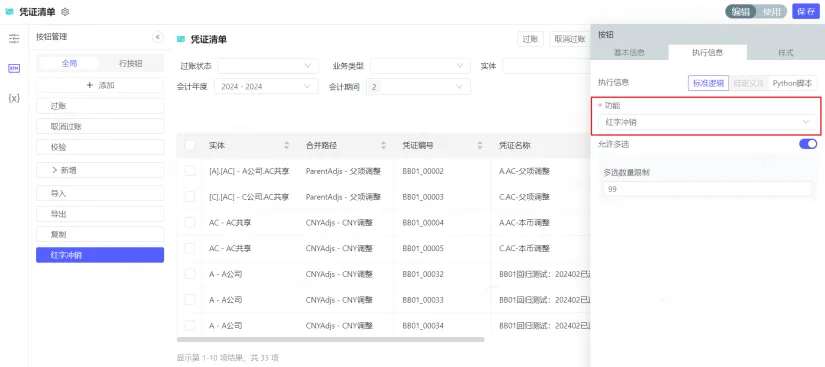Open the 执行信息 tab
This screenshot has height=367, width=825.
(708, 53)
